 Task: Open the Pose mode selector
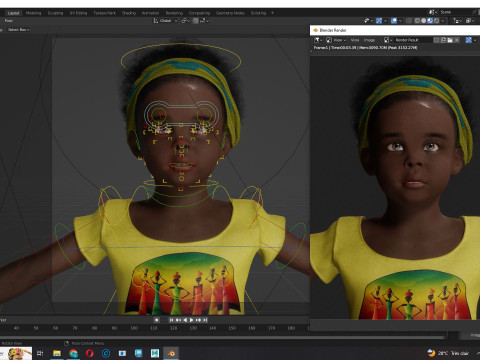pos(8,21)
